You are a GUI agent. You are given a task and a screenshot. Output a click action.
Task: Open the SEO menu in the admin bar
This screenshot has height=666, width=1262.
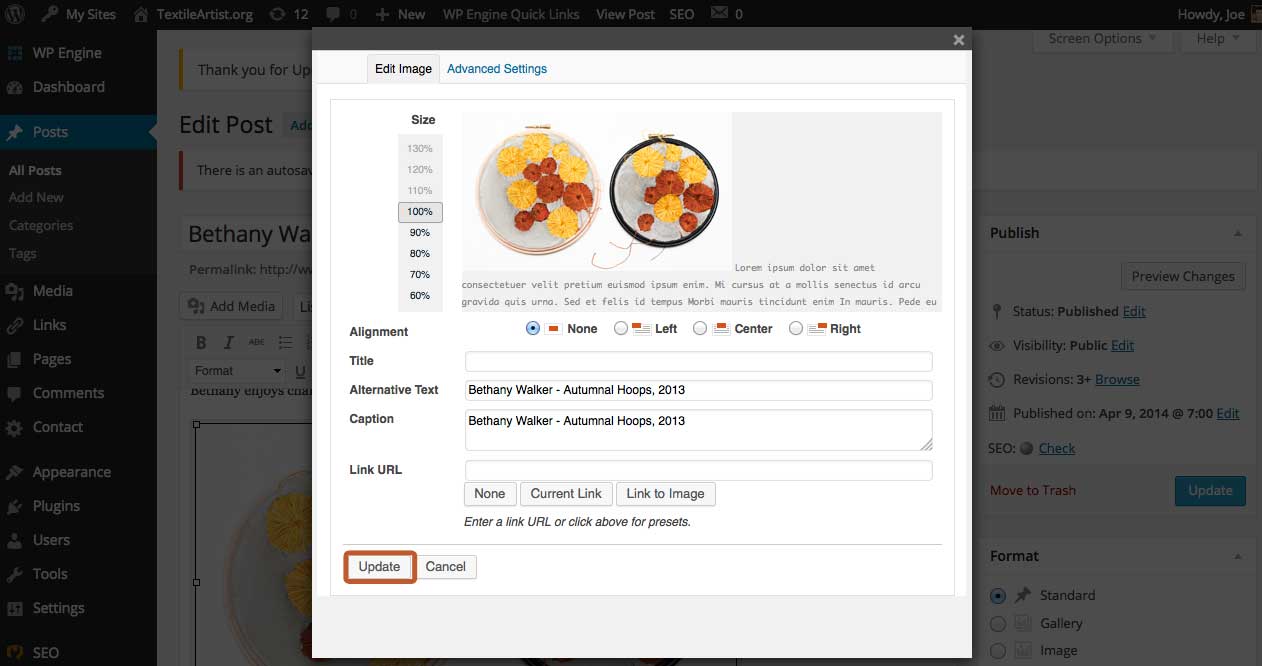click(681, 14)
